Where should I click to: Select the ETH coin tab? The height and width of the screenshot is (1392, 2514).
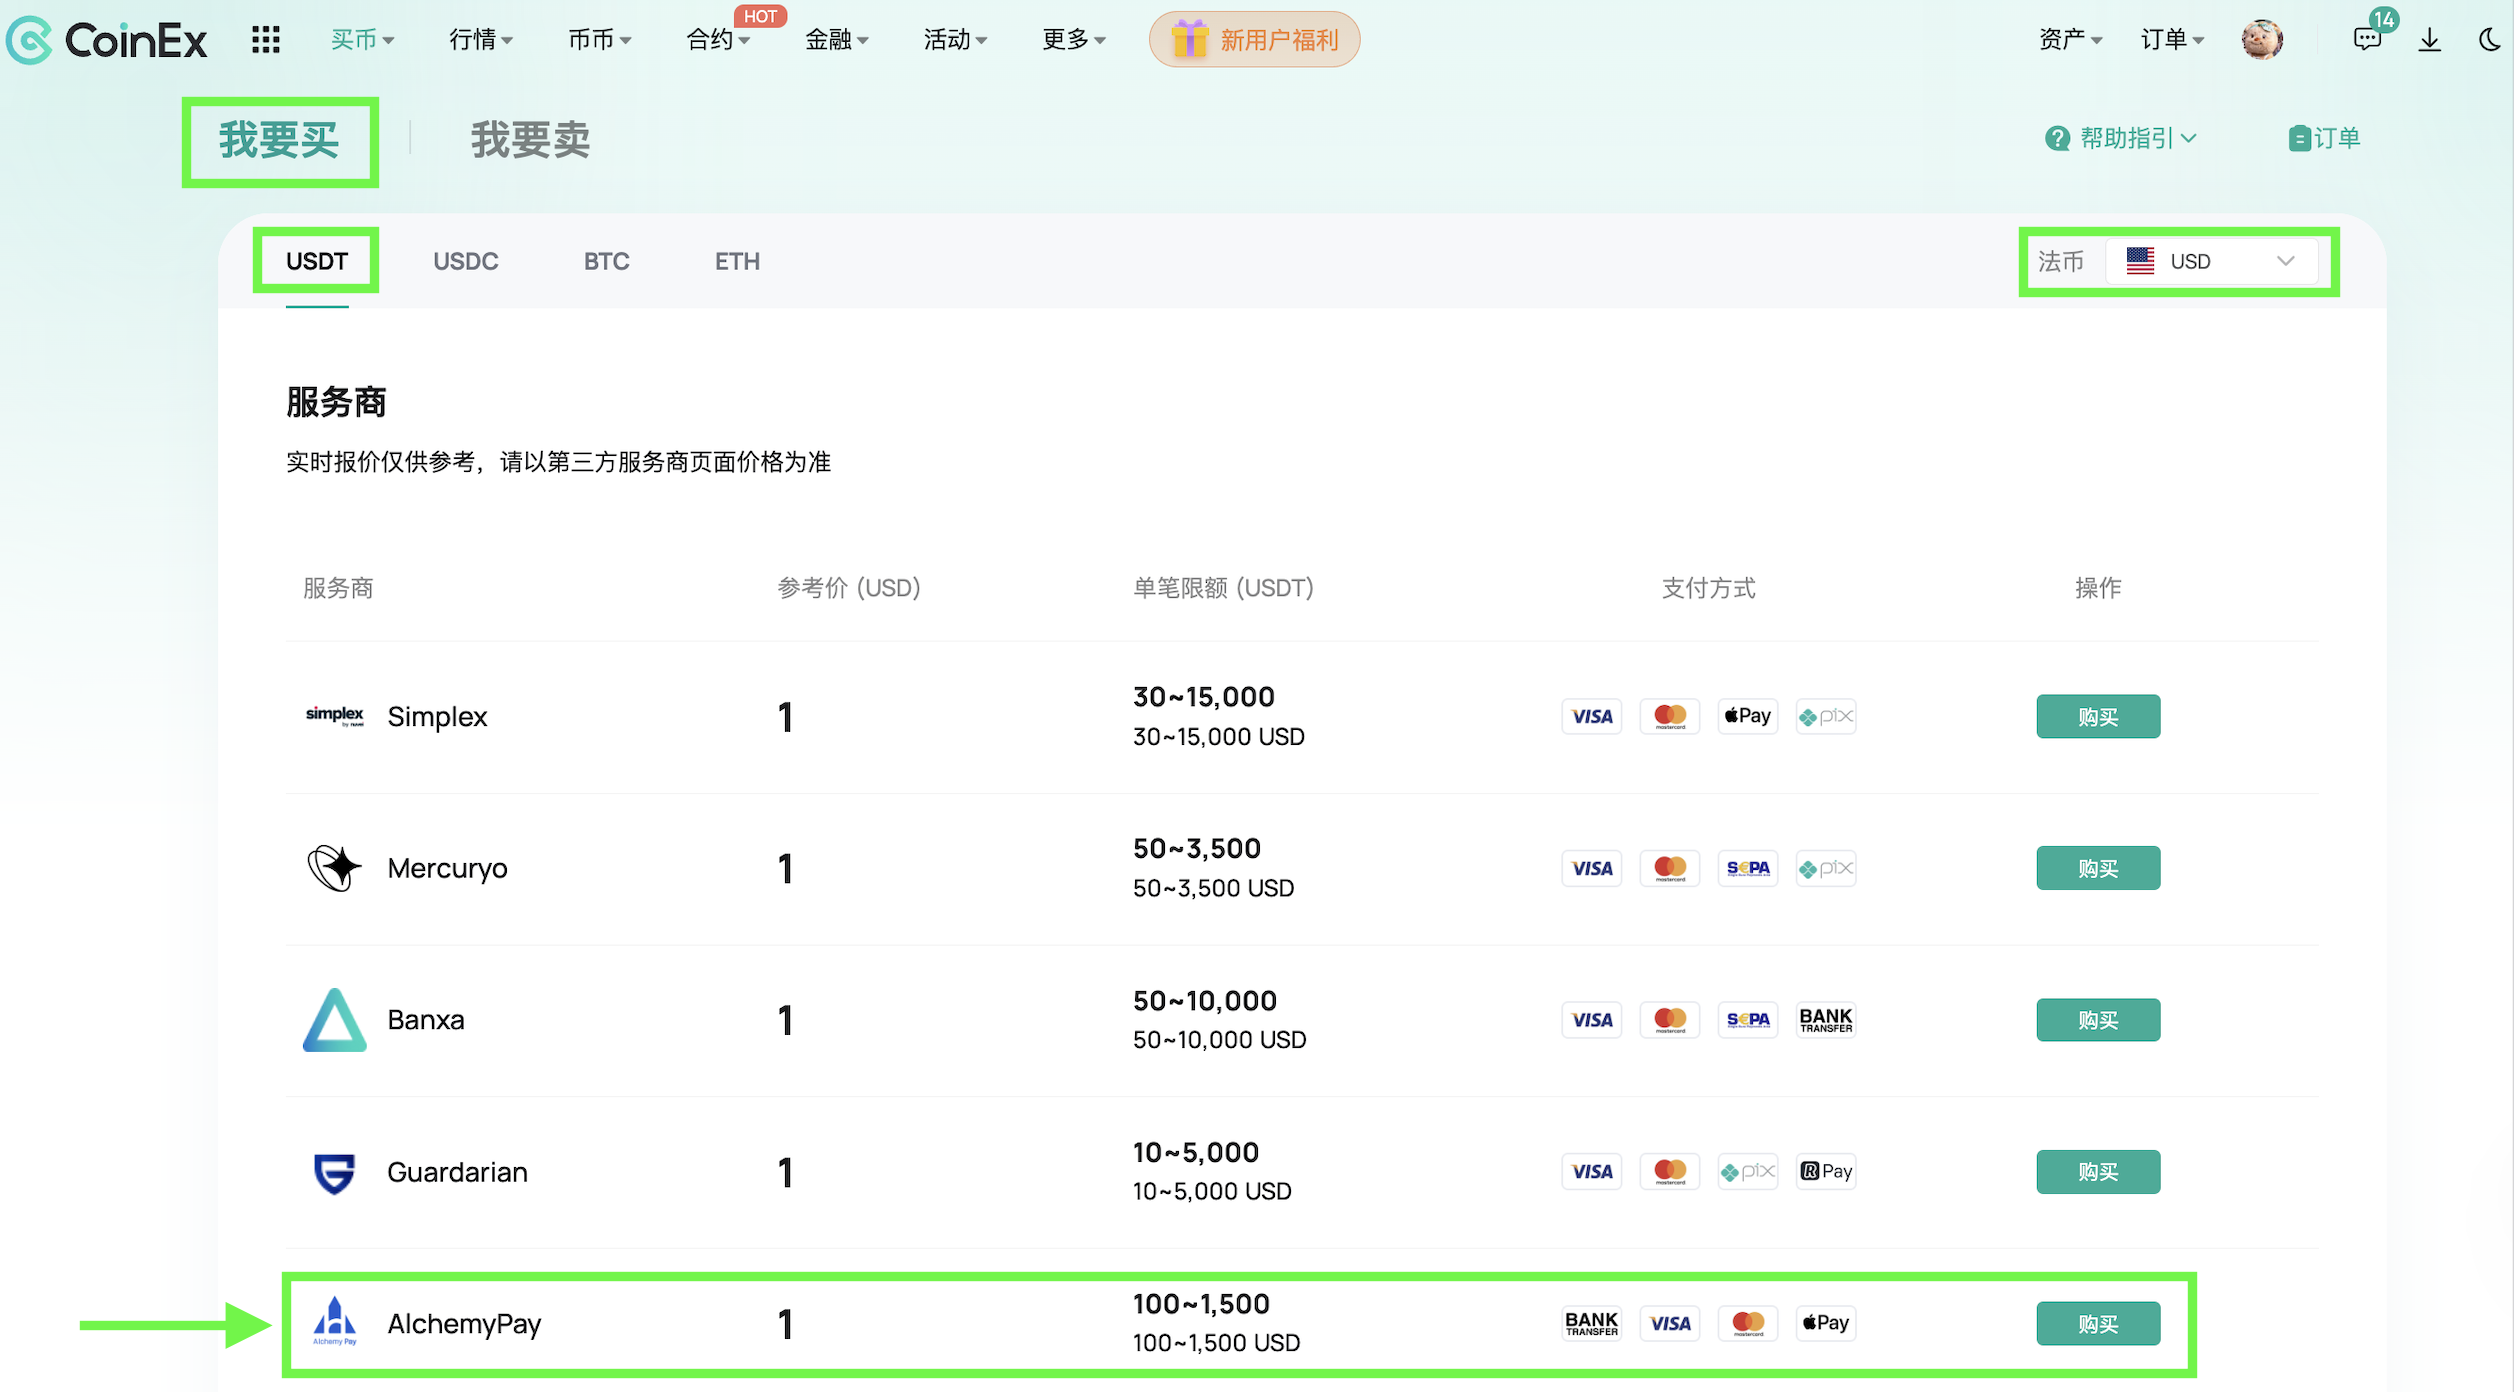tap(737, 261)
